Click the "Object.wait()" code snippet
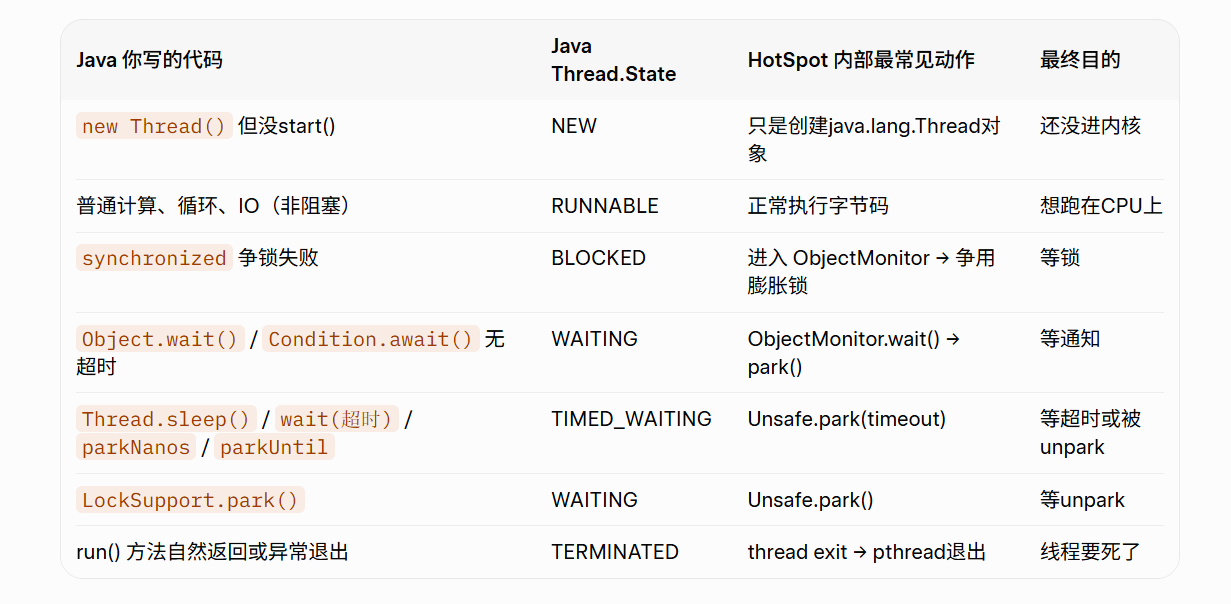This screenshot has height=604, width=1231. click(x=160, y=339)
